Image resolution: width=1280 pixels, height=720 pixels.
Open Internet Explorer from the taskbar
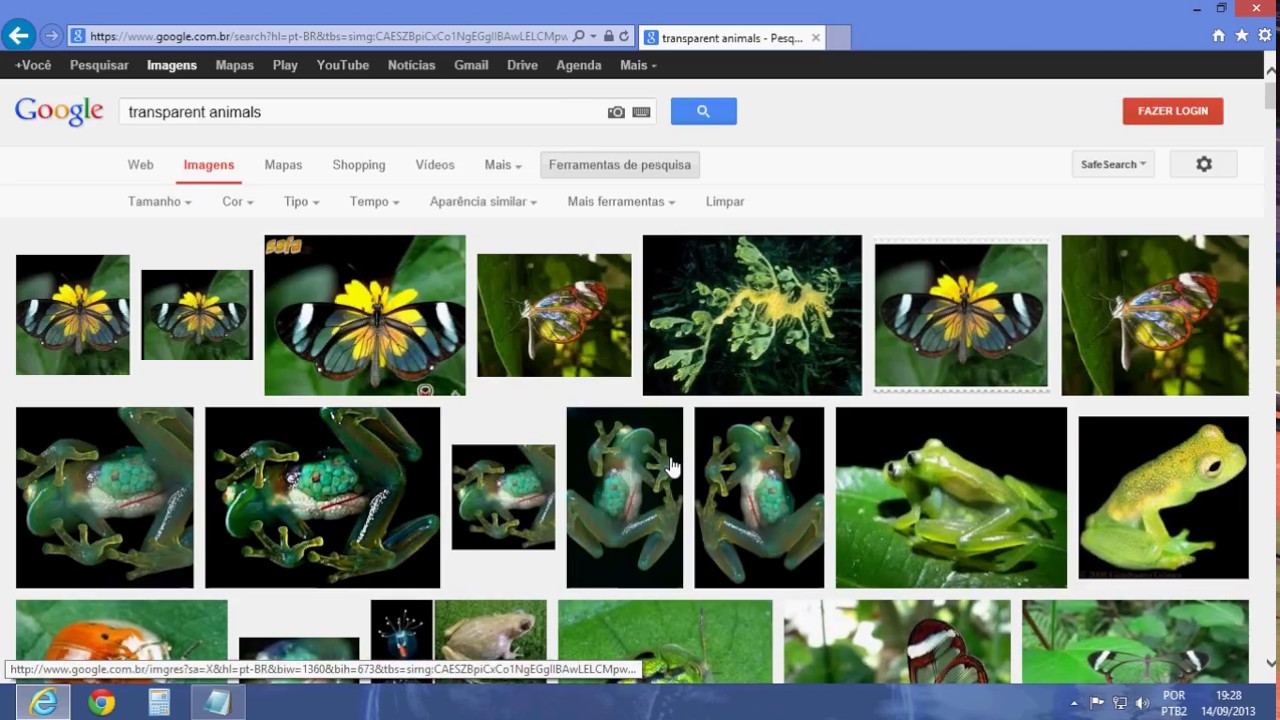(x=43, y=703)
